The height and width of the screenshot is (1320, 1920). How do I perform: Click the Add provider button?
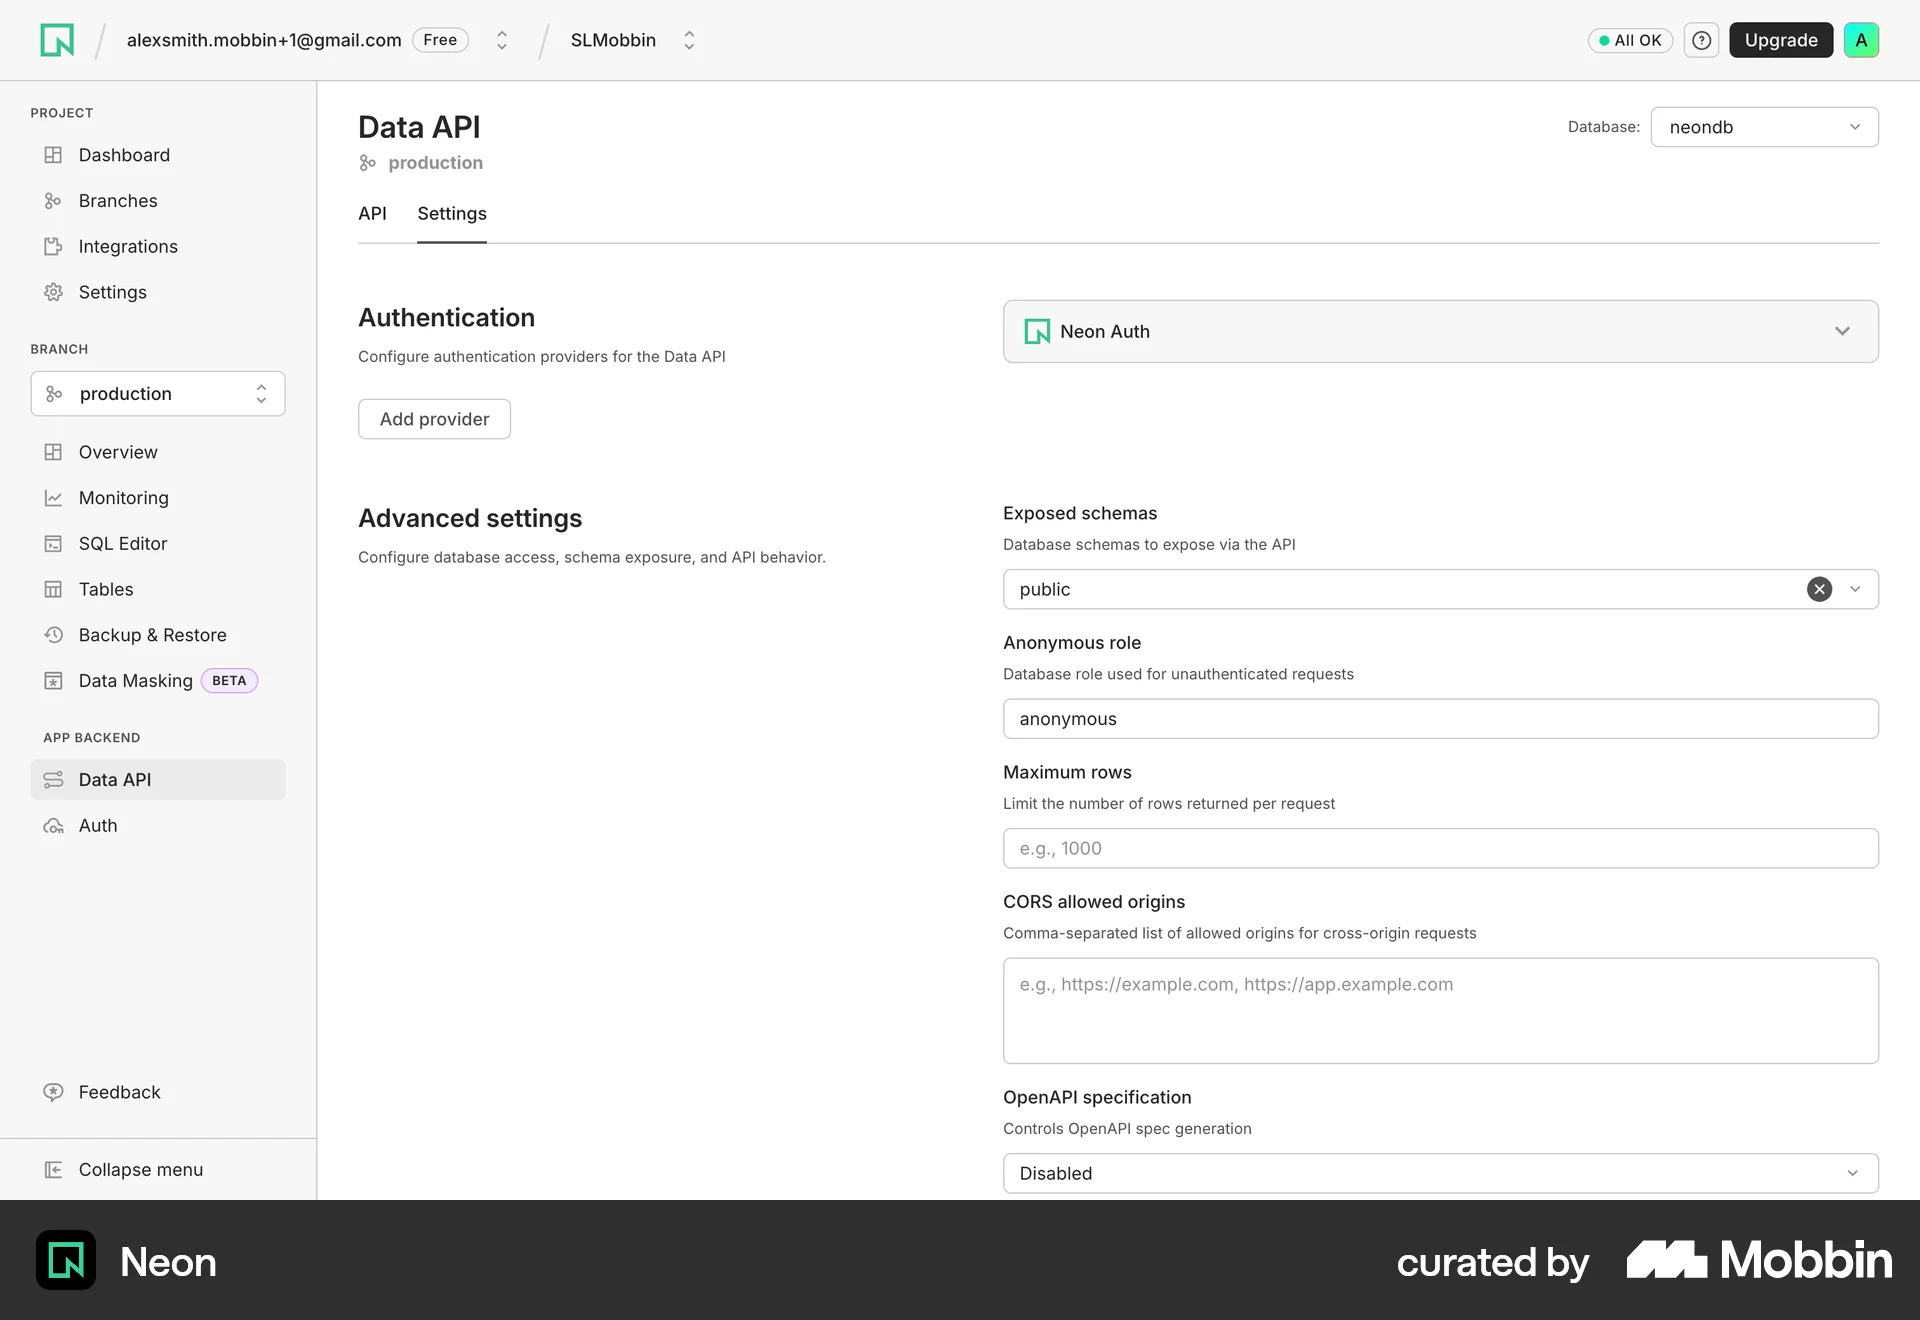click(x=434, y=419)
